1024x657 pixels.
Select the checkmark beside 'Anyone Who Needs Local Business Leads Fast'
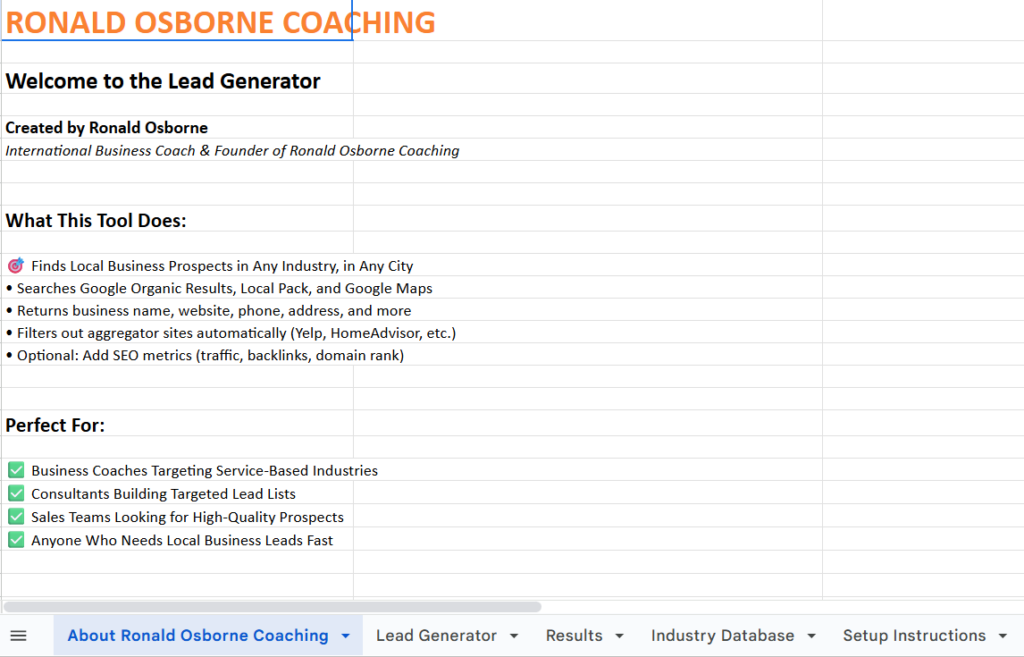click(x=15, y=539)
